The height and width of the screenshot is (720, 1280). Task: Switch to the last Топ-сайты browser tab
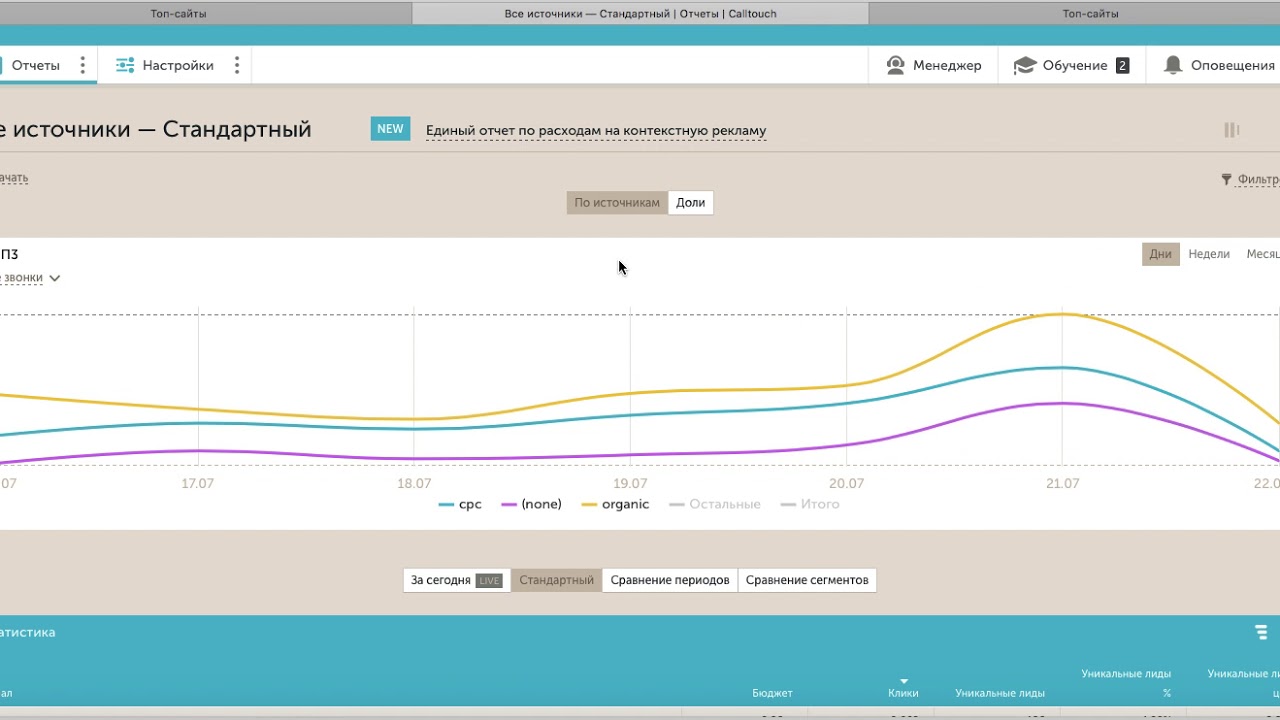(1076, 13)
